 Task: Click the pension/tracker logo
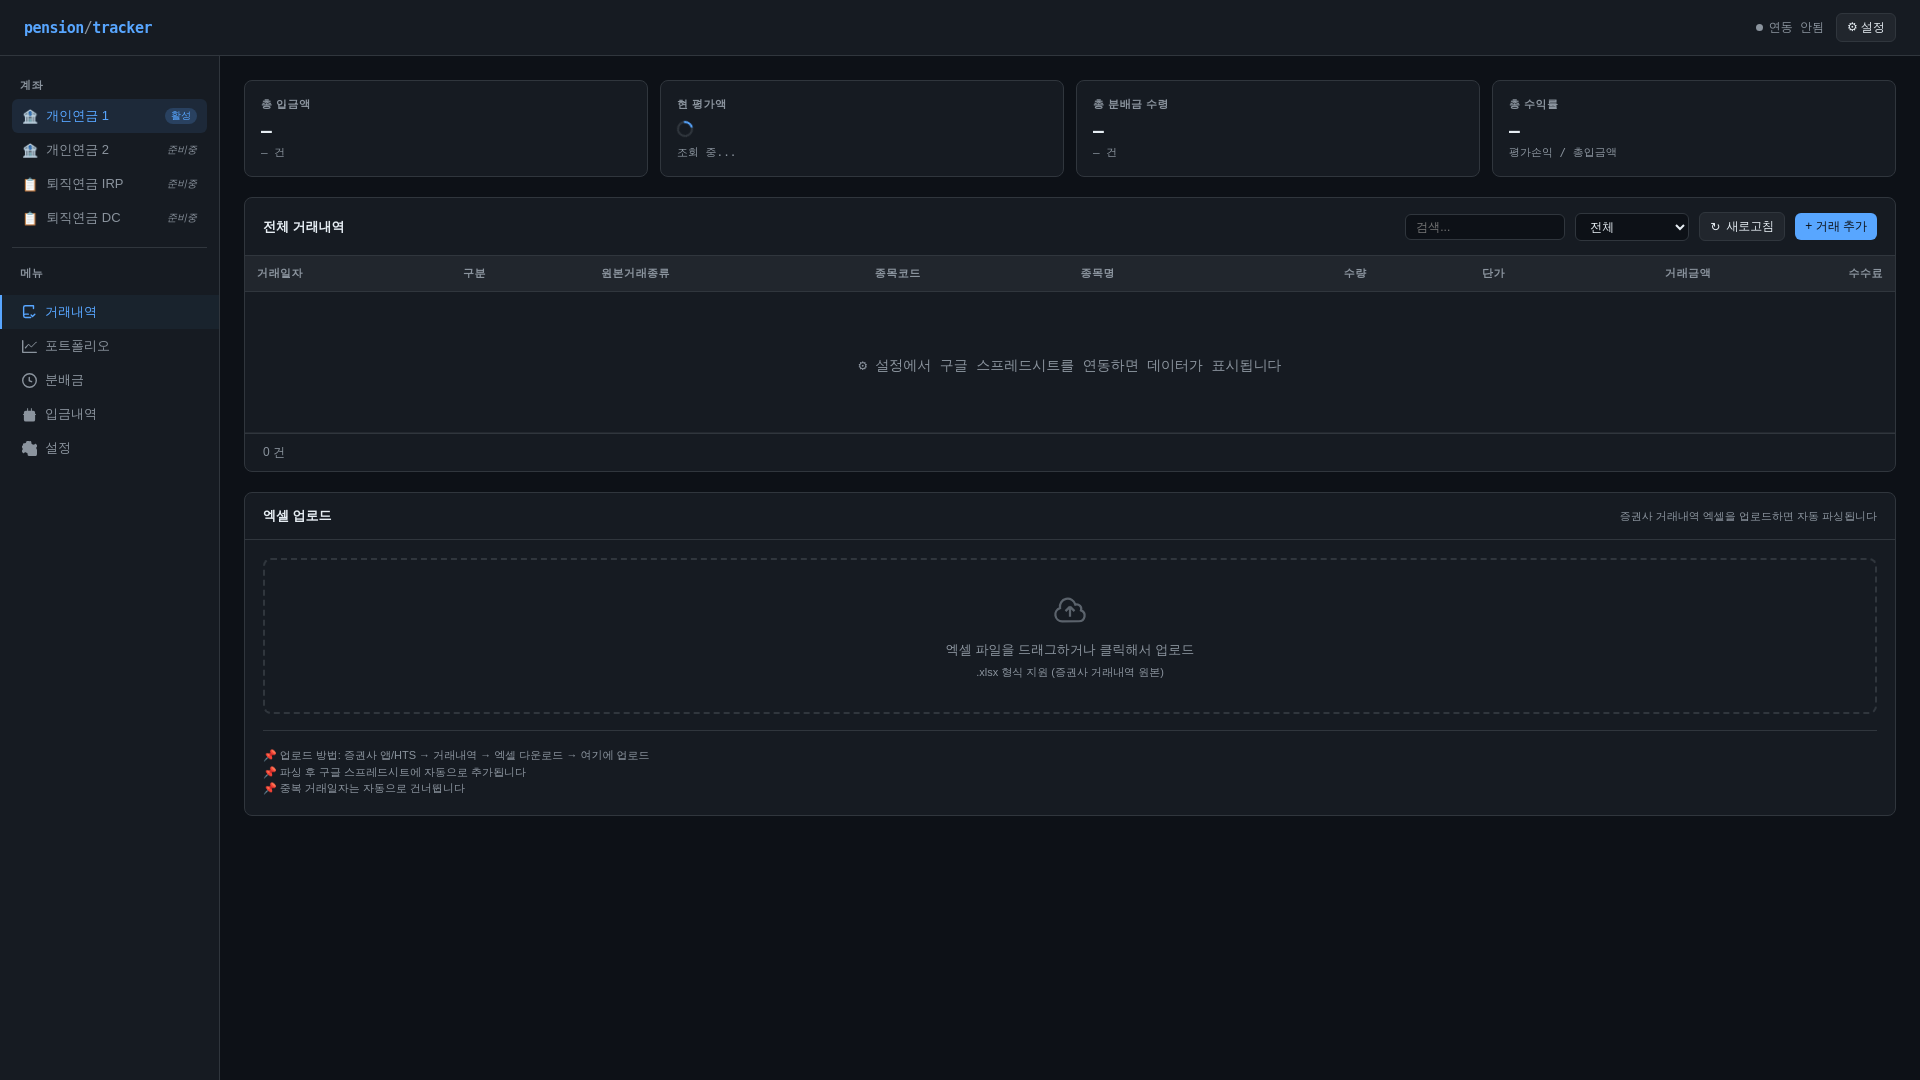click(x=88, y=28)
